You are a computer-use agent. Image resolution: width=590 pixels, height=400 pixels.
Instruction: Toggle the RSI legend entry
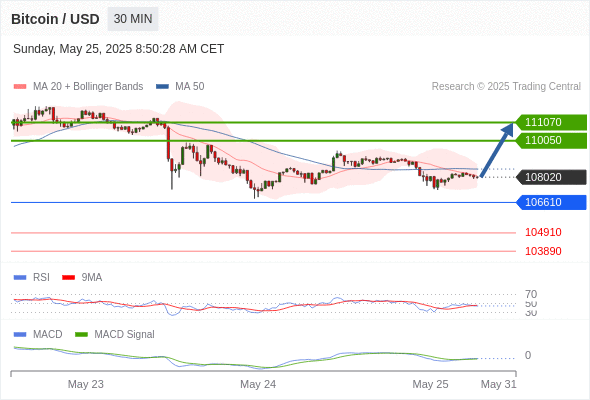point(32,277)
